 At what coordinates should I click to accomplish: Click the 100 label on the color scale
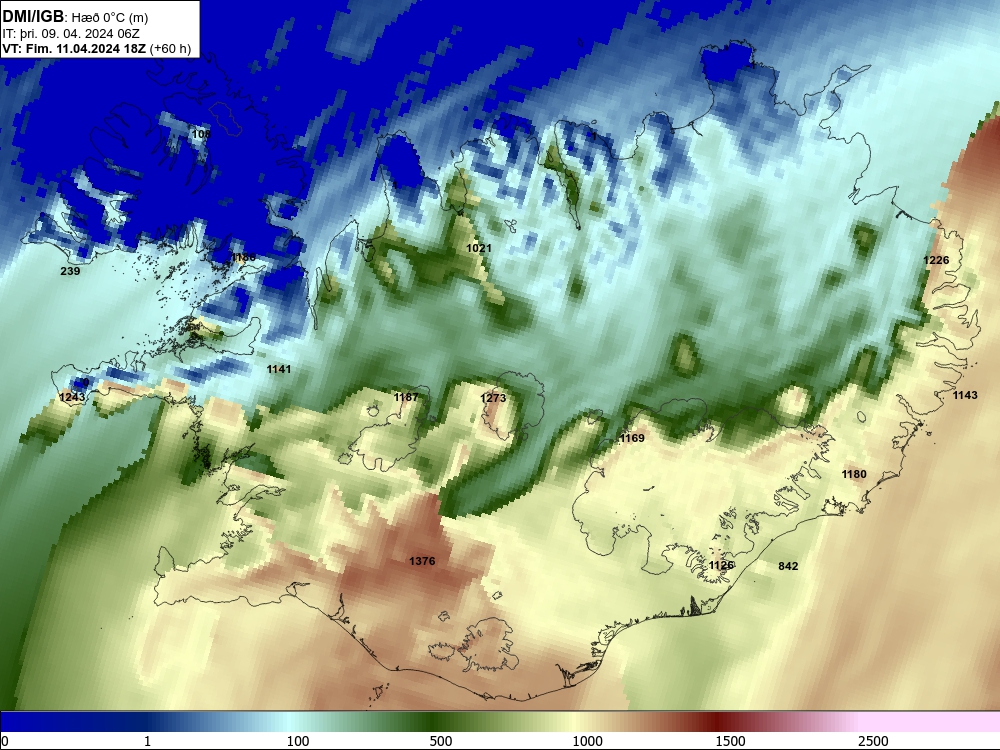298,741
